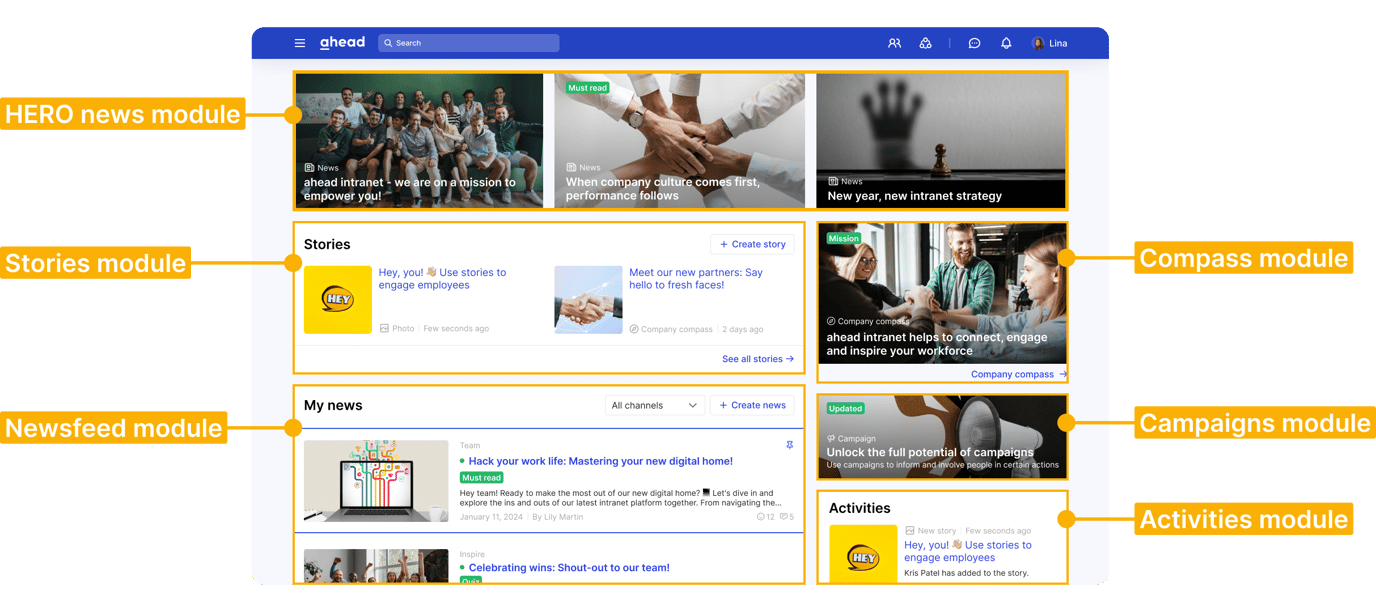The height and width of the screenshot is (612, 1376).
Task: Open the people directory icon
Action: (894, 43)
